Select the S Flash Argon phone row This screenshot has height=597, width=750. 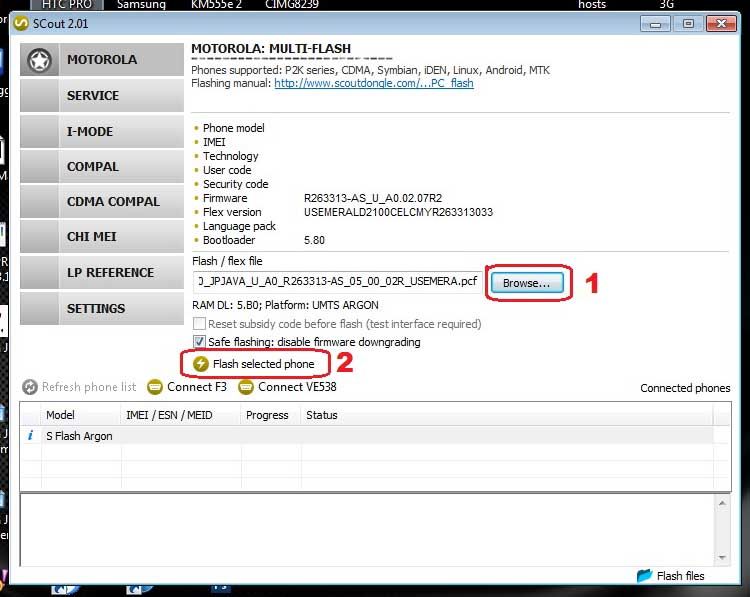(x=367, y=436)
